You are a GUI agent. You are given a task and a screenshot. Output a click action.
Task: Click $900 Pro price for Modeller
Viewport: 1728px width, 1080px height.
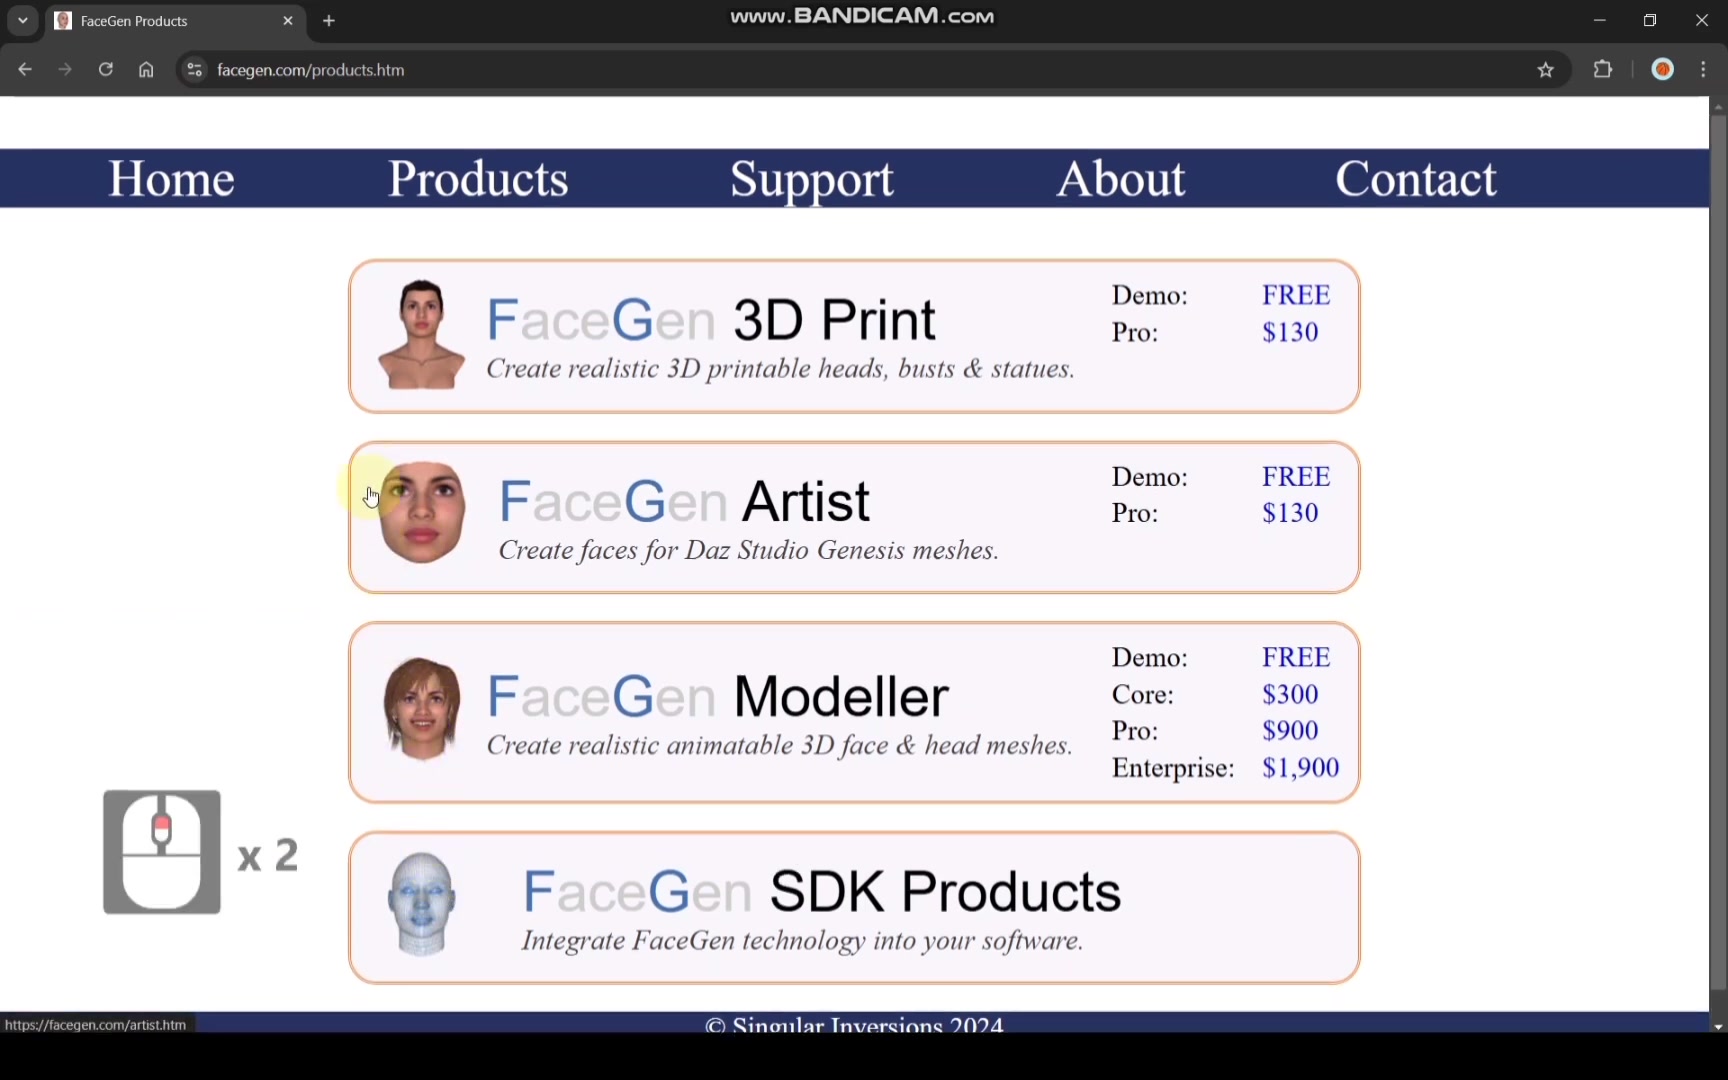pos(1290,730)
